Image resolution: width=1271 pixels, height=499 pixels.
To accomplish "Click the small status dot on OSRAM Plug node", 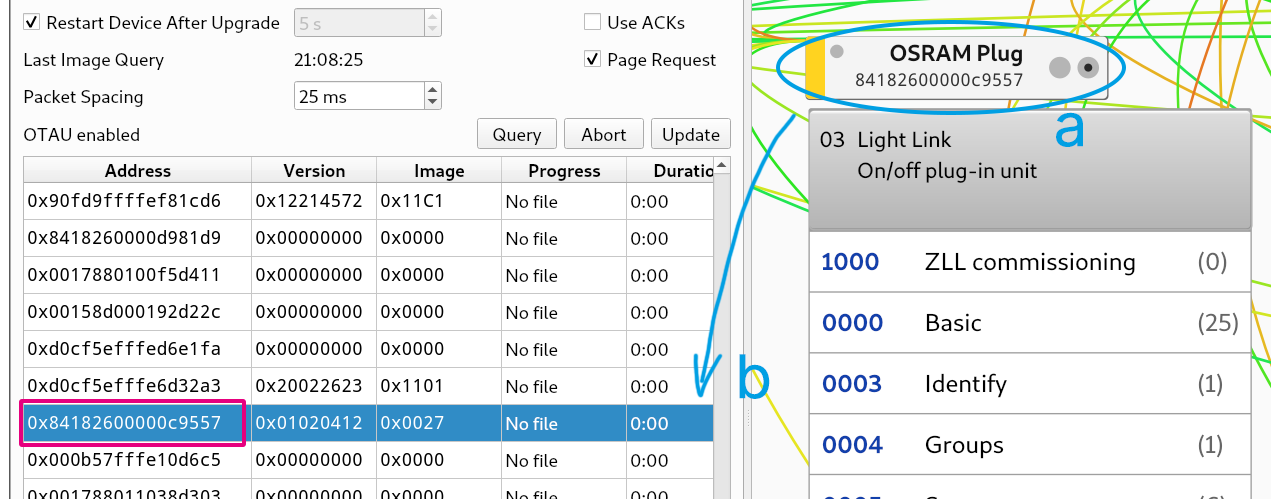I will point(837,52).
